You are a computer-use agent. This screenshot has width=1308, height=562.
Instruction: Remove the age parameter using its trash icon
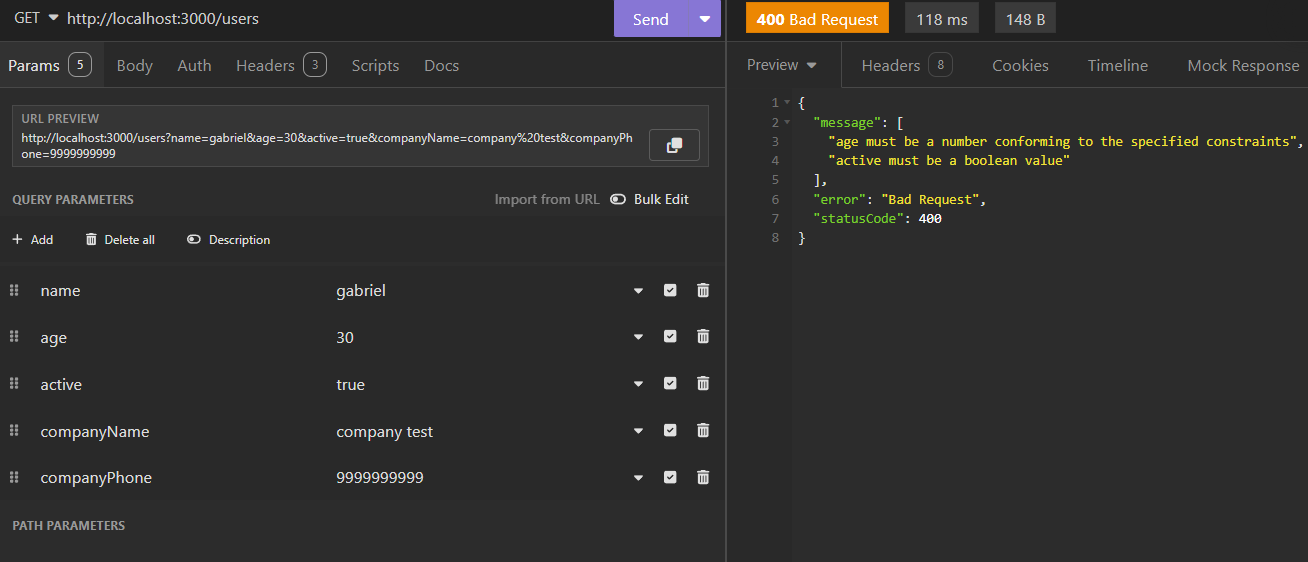point(703,337)
